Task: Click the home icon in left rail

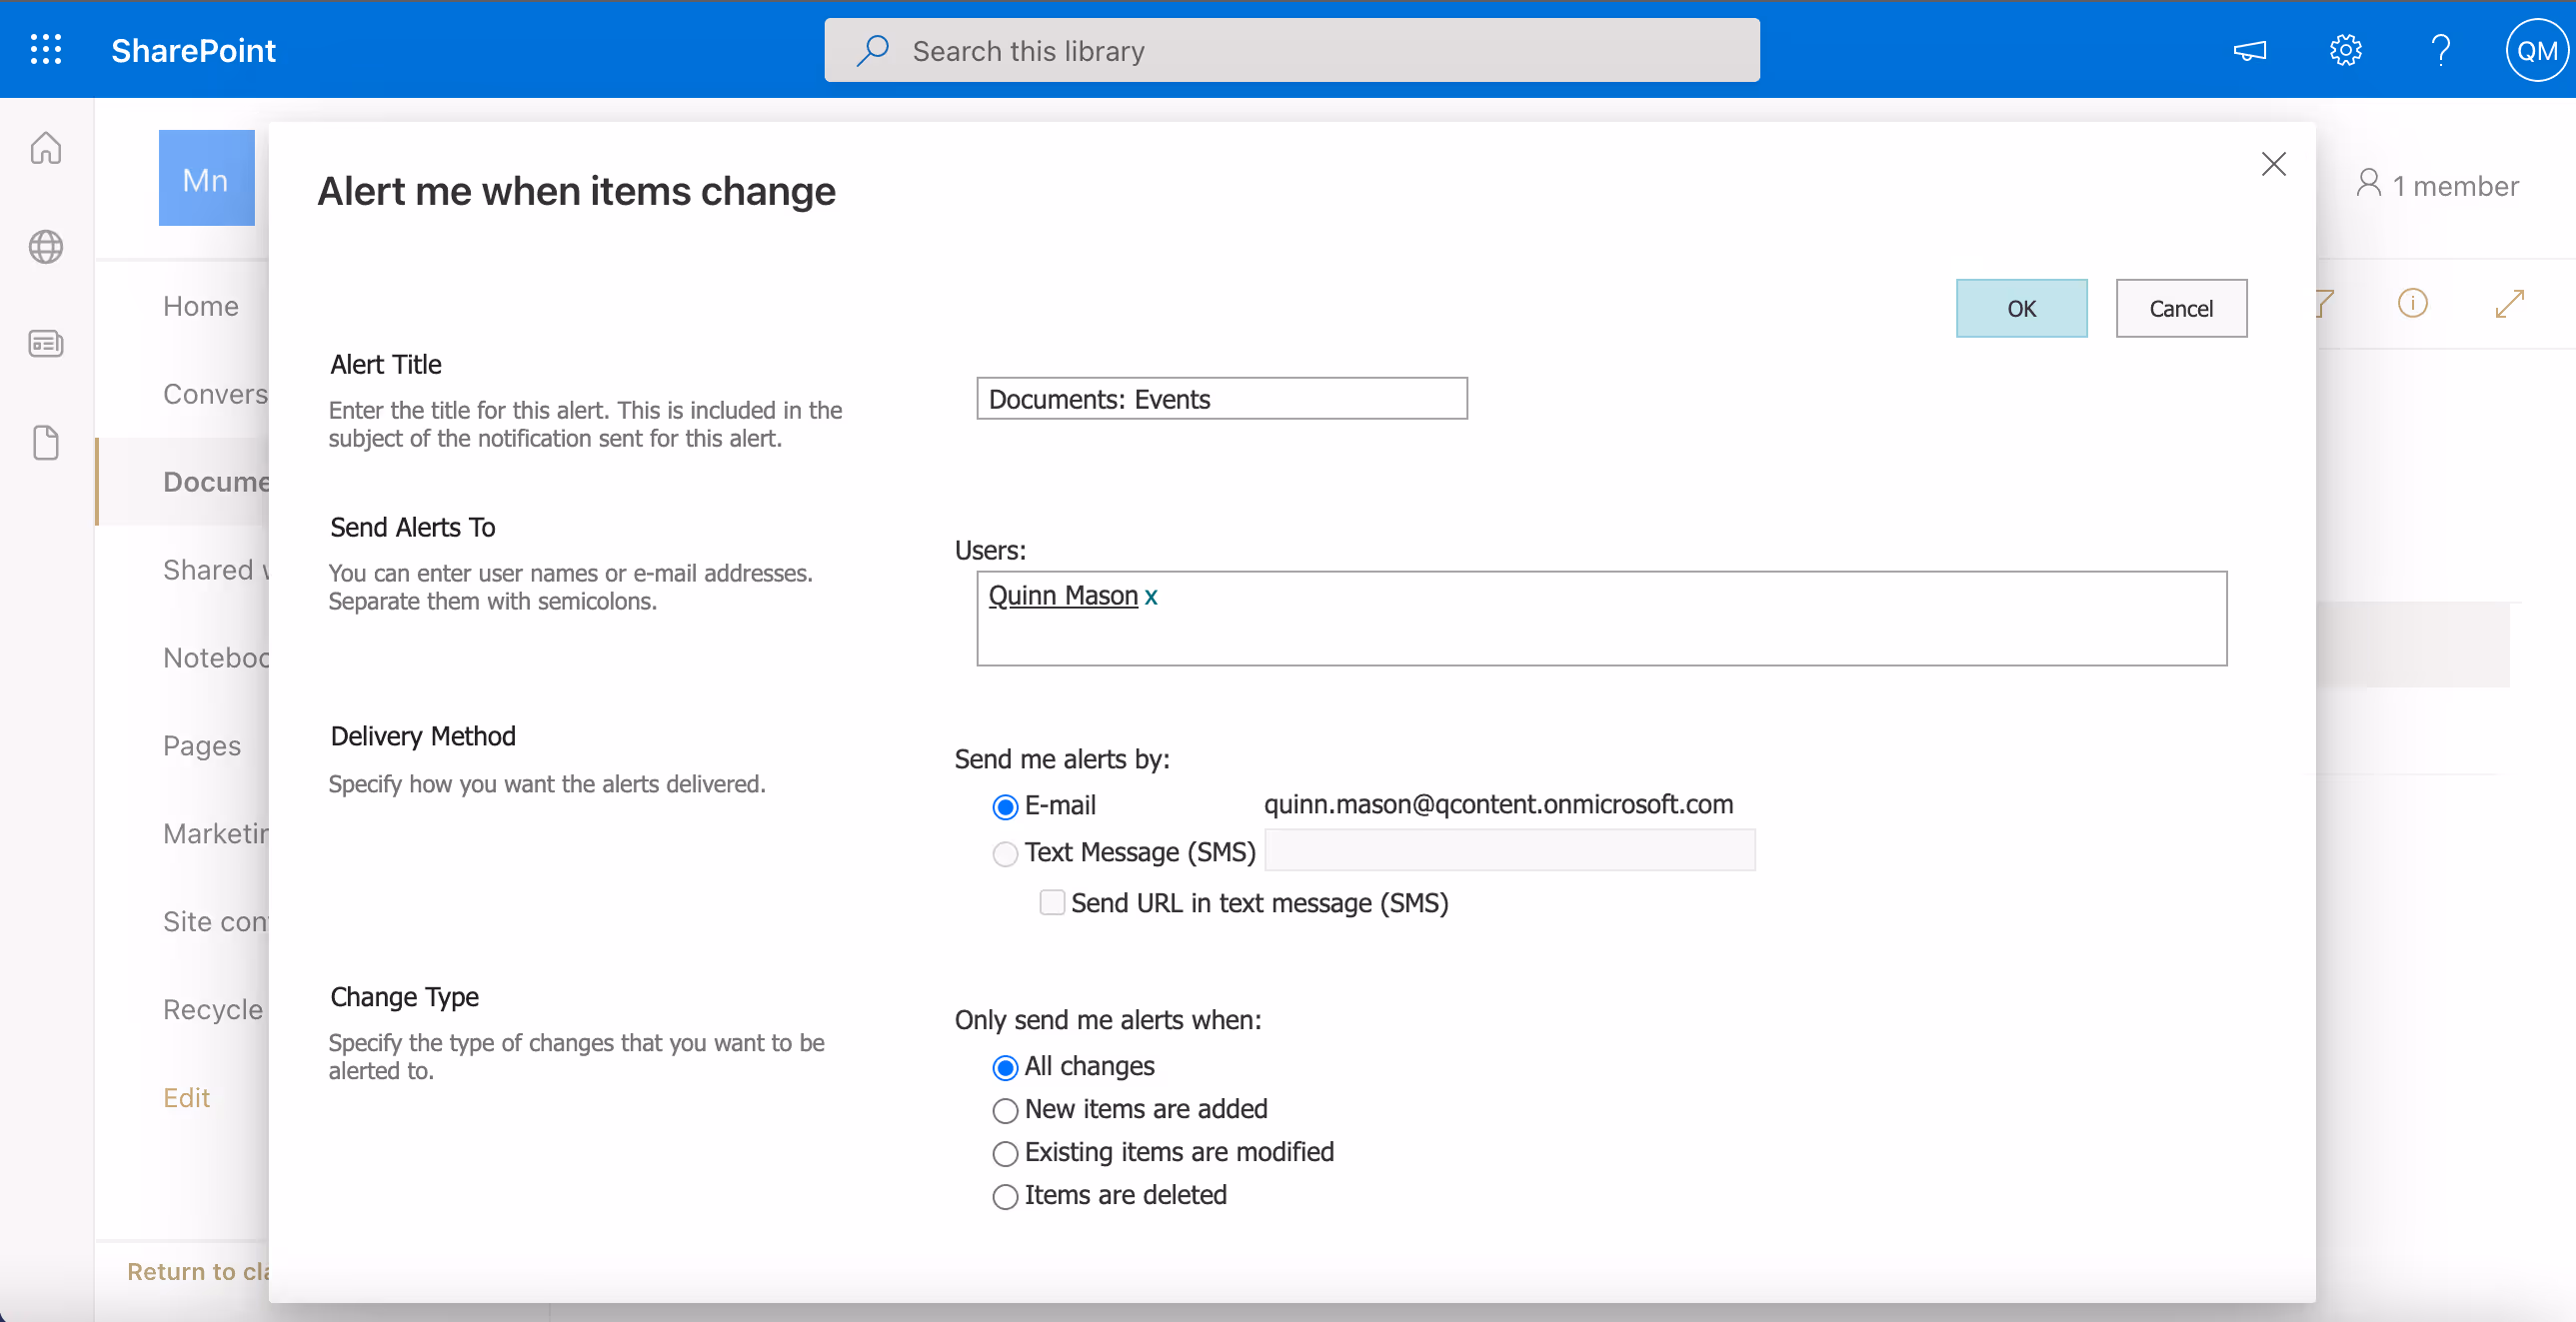Action: (x=46, y=149)
